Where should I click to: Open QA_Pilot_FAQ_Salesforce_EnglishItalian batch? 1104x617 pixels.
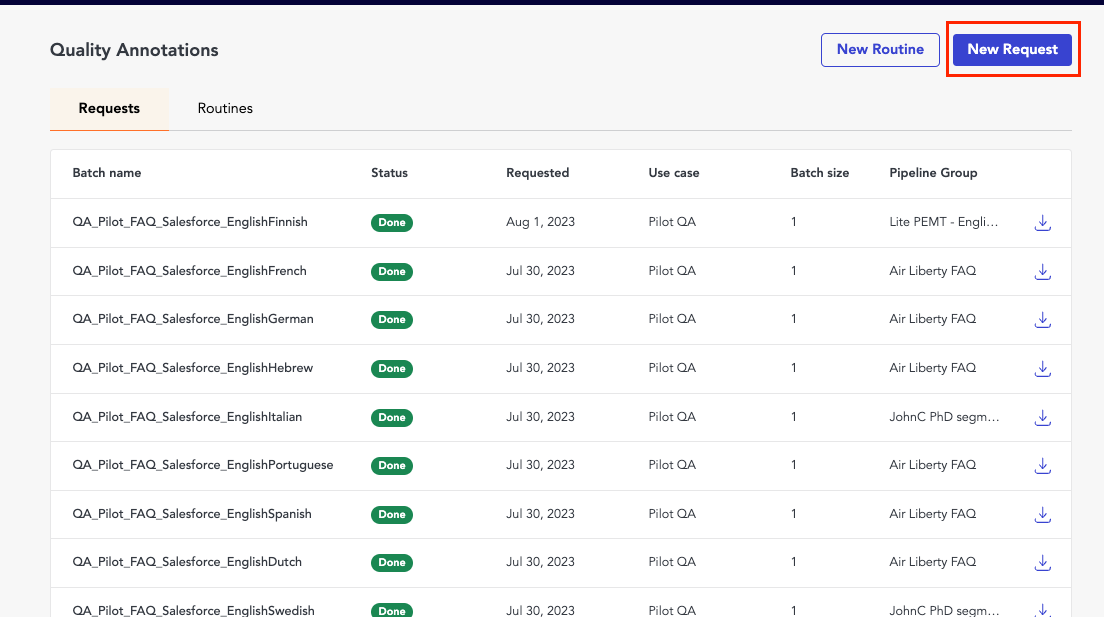(187, 416)
